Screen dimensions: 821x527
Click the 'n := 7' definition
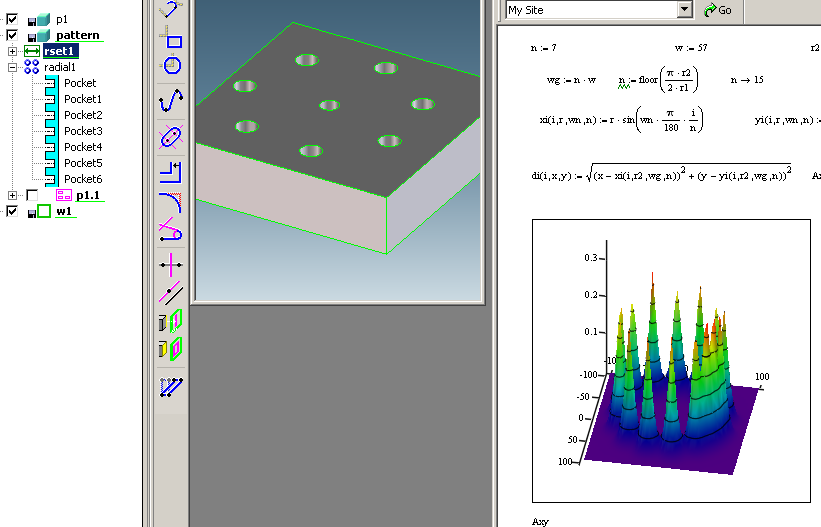[x=543, y=48]
